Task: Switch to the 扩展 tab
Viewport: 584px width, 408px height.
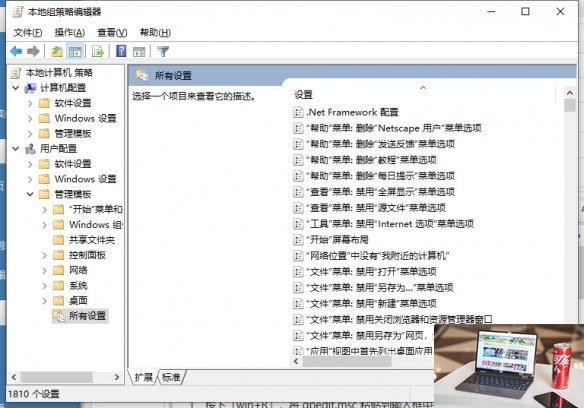Action: [x=143, y=377]
